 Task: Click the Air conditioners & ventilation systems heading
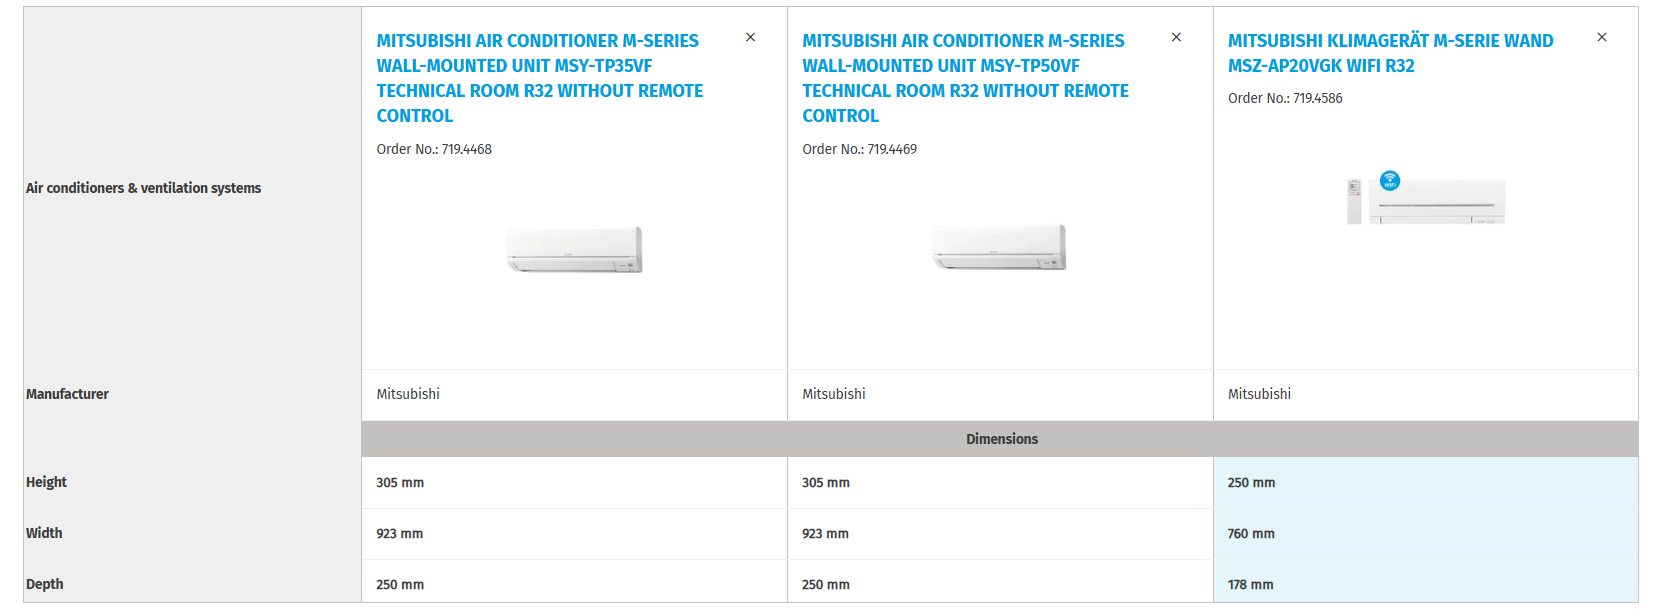(143, 188)
